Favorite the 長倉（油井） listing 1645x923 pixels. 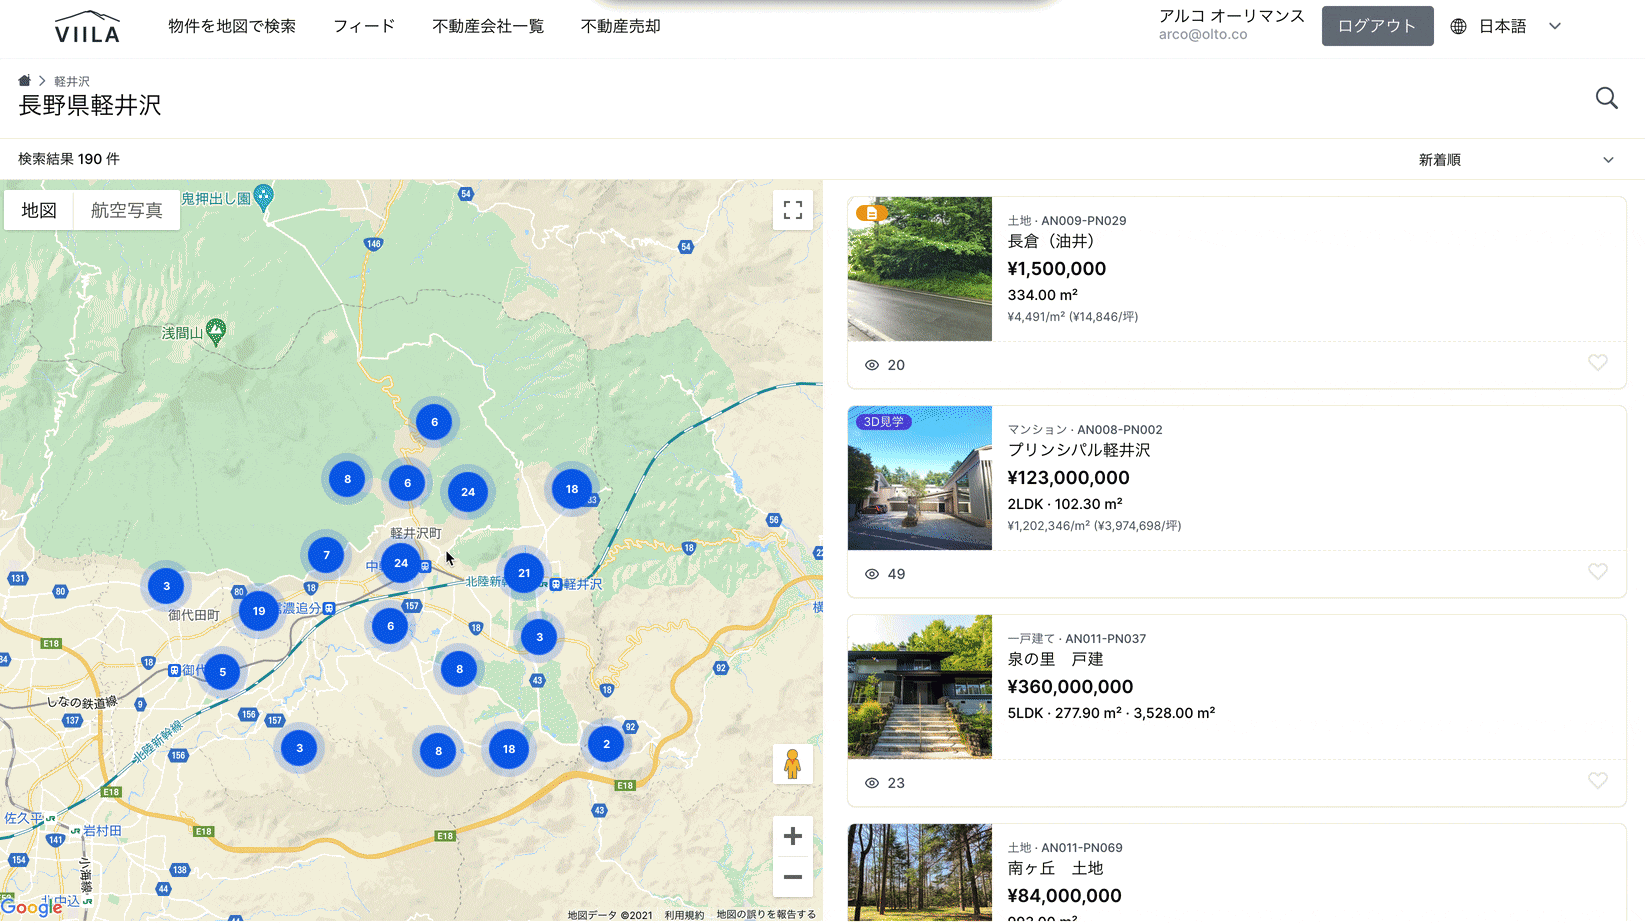tap(1597, 363)
